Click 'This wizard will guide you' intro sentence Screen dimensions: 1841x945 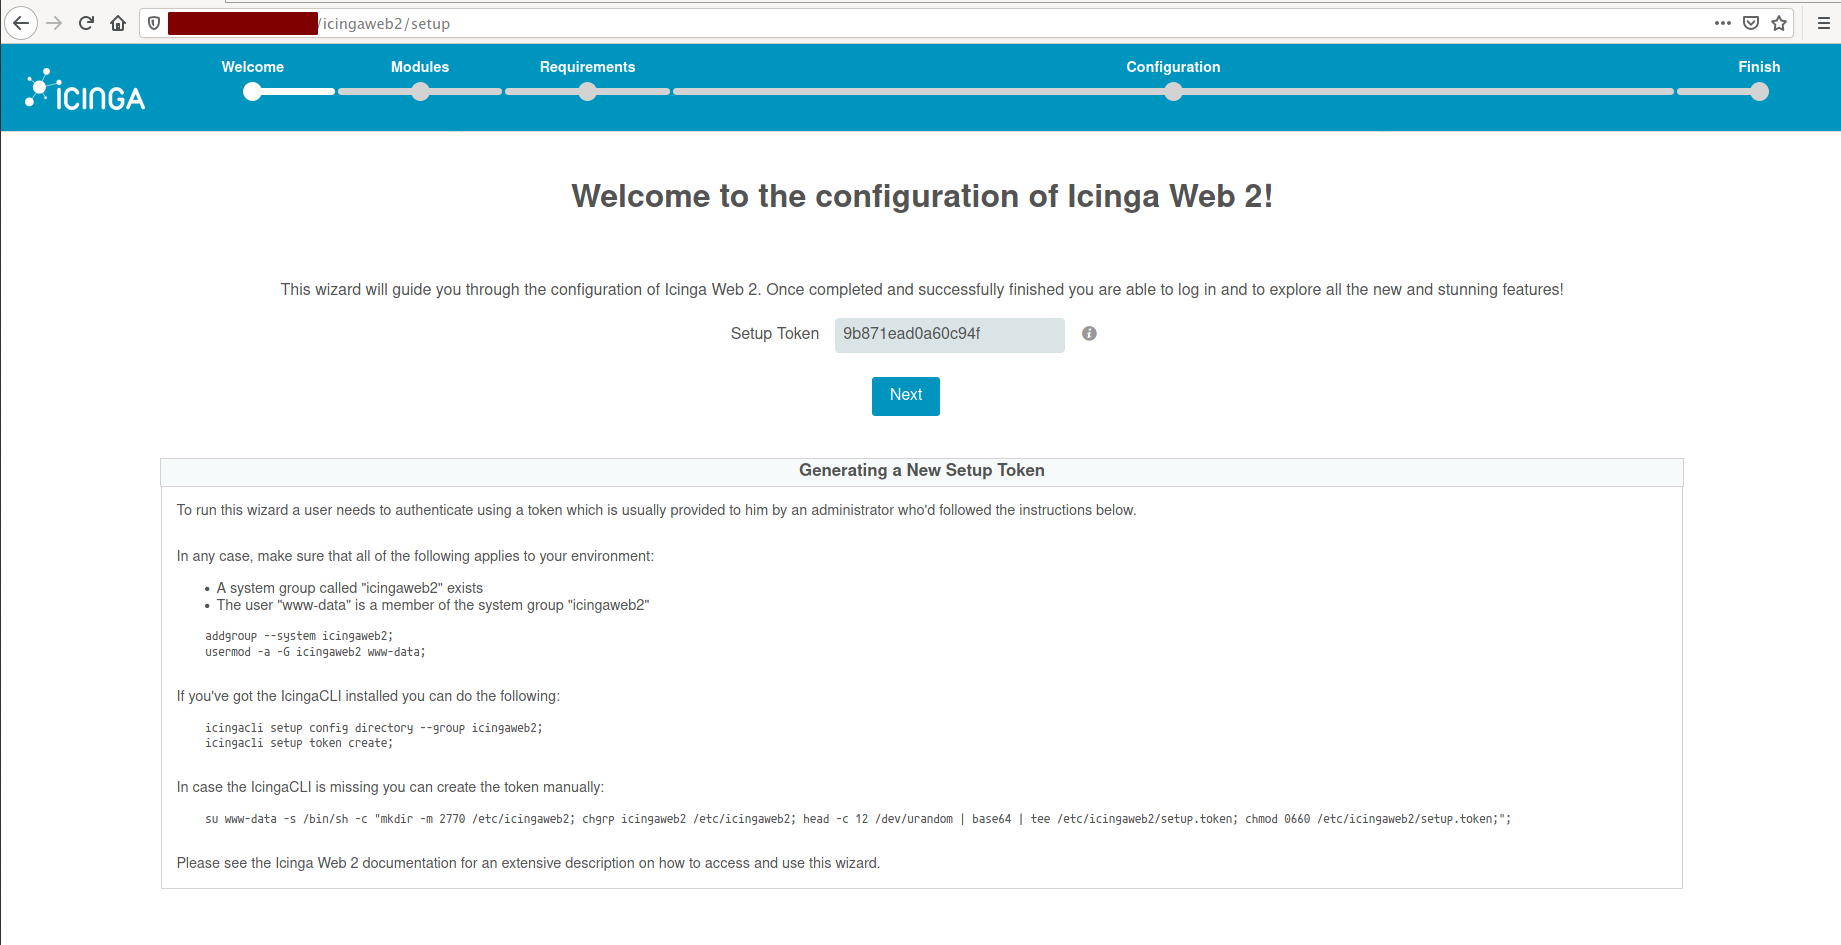922,290
